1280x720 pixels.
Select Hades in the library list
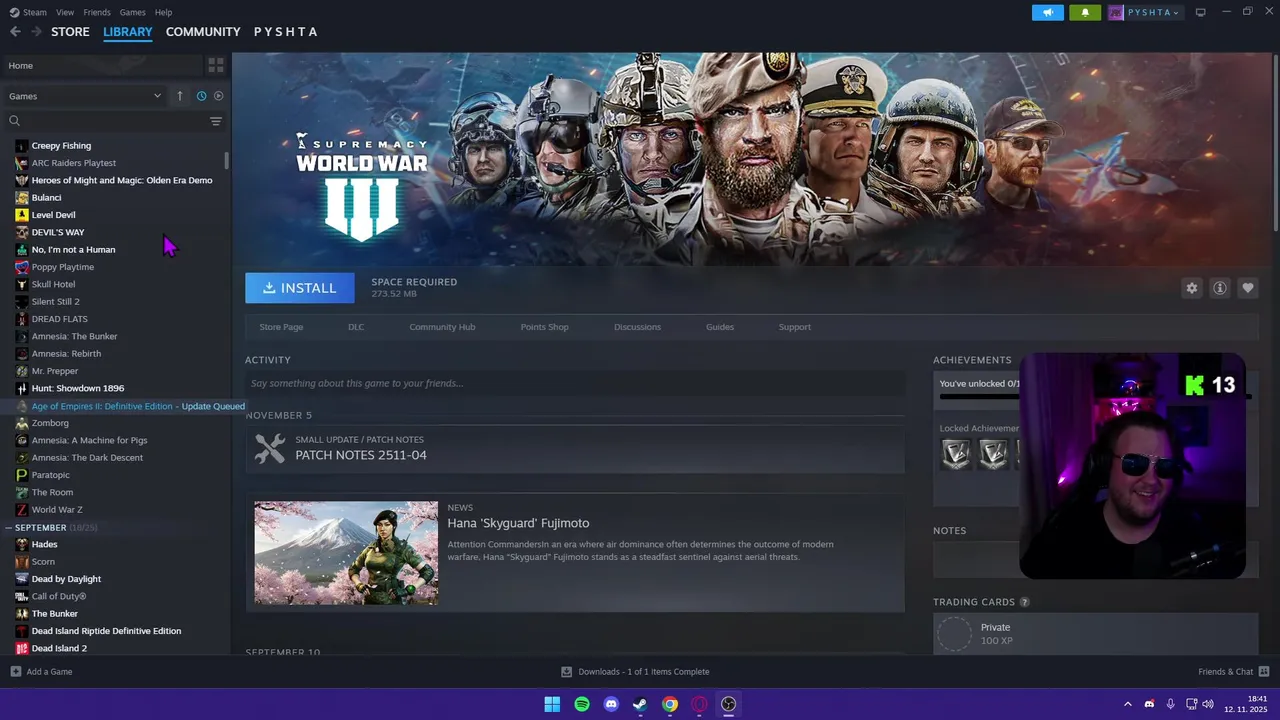tap(44, 545)
